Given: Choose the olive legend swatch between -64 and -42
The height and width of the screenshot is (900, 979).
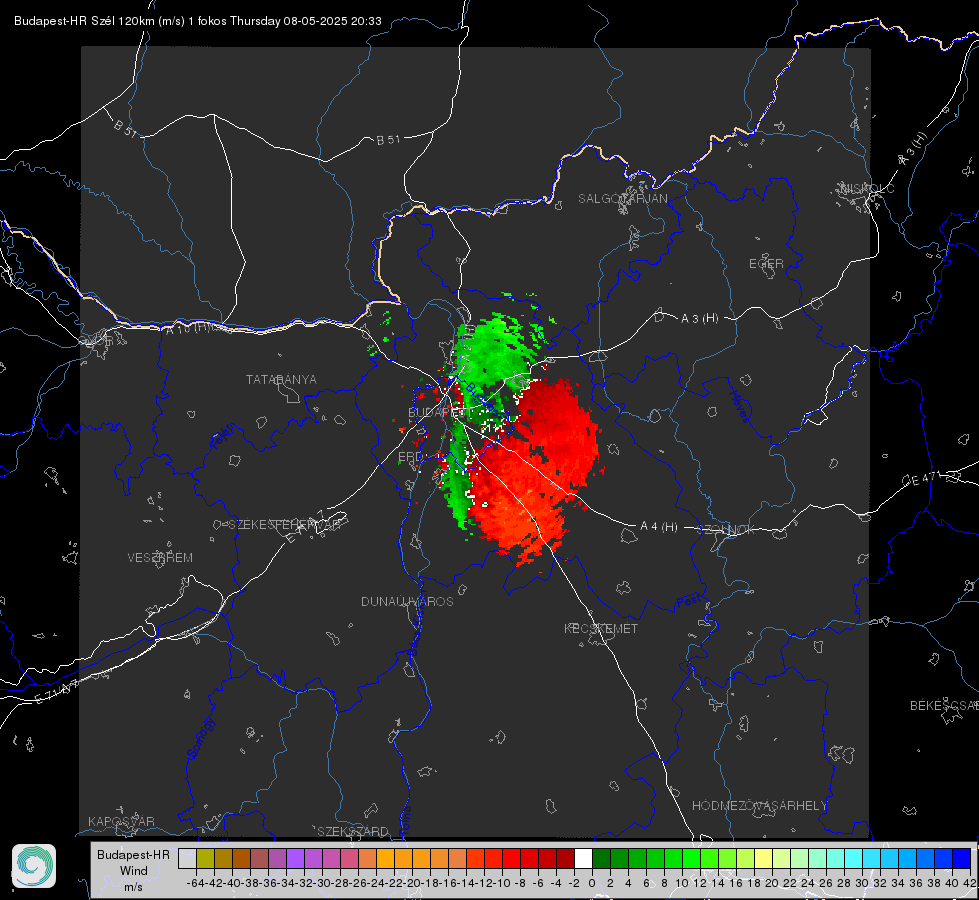Looking at the screenshot, I should (x=205, y=858).
